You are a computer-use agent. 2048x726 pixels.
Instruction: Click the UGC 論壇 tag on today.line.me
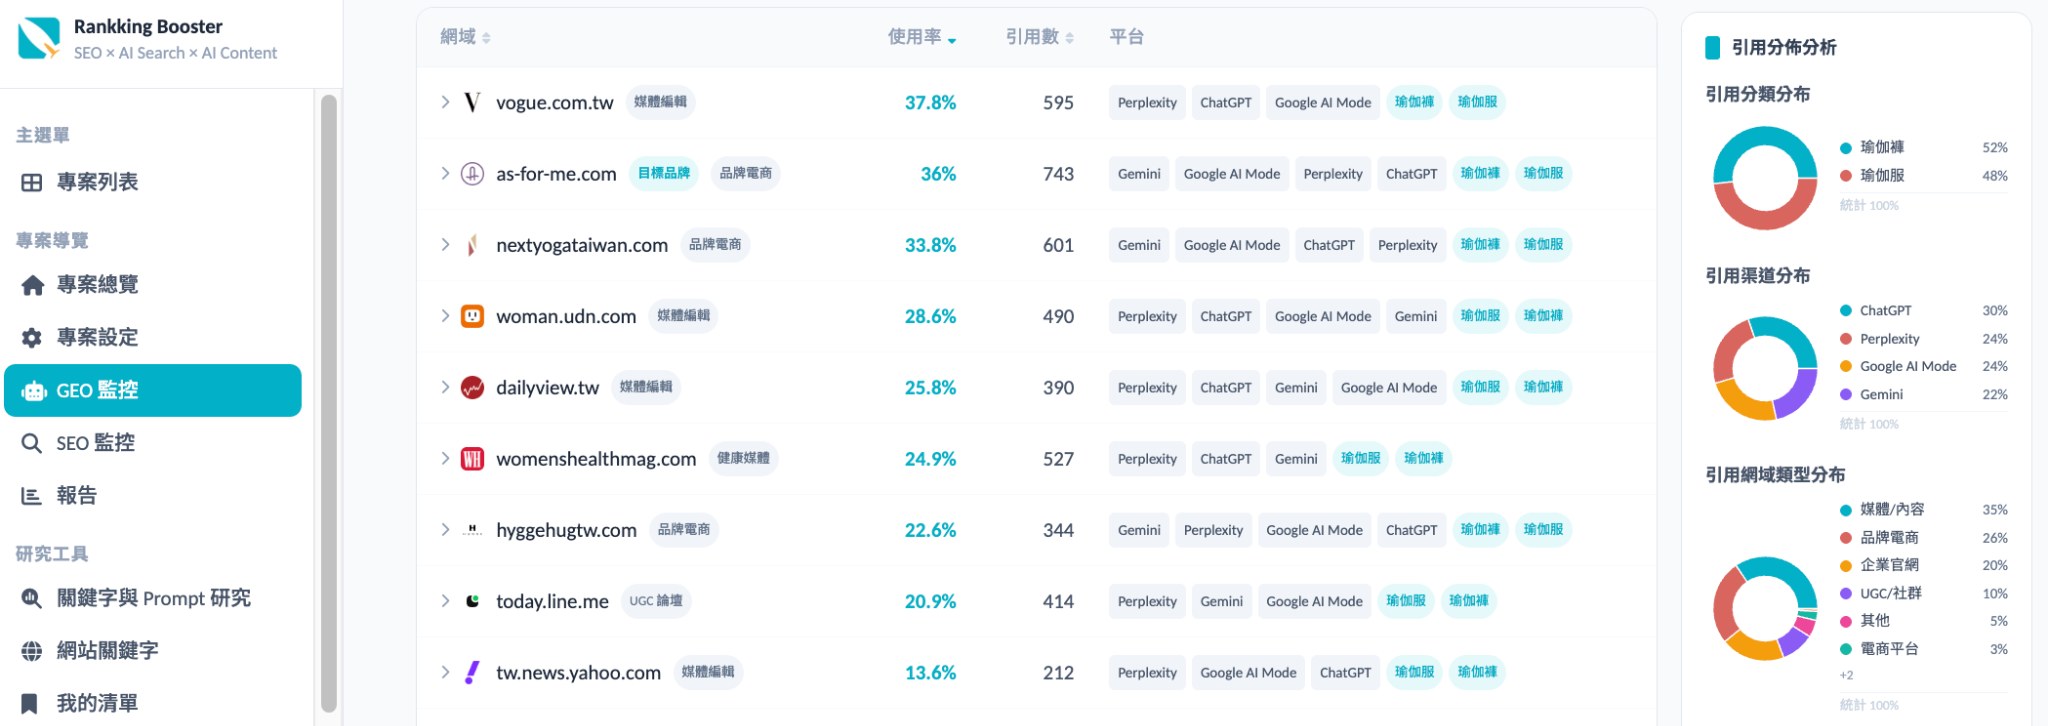[656, 601]
